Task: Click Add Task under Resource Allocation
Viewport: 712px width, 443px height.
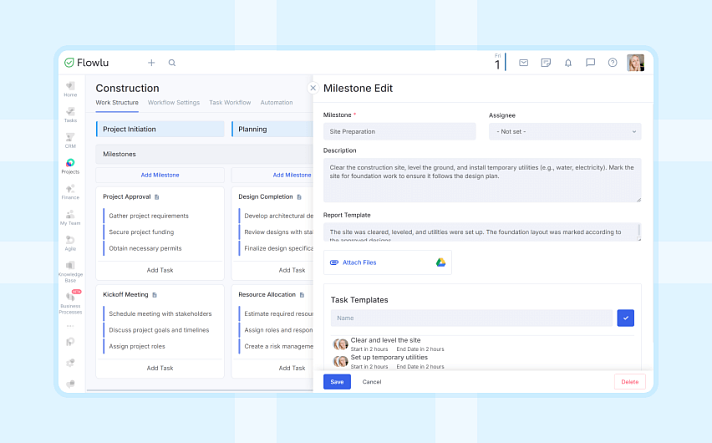Action: [x=292, y=368]
